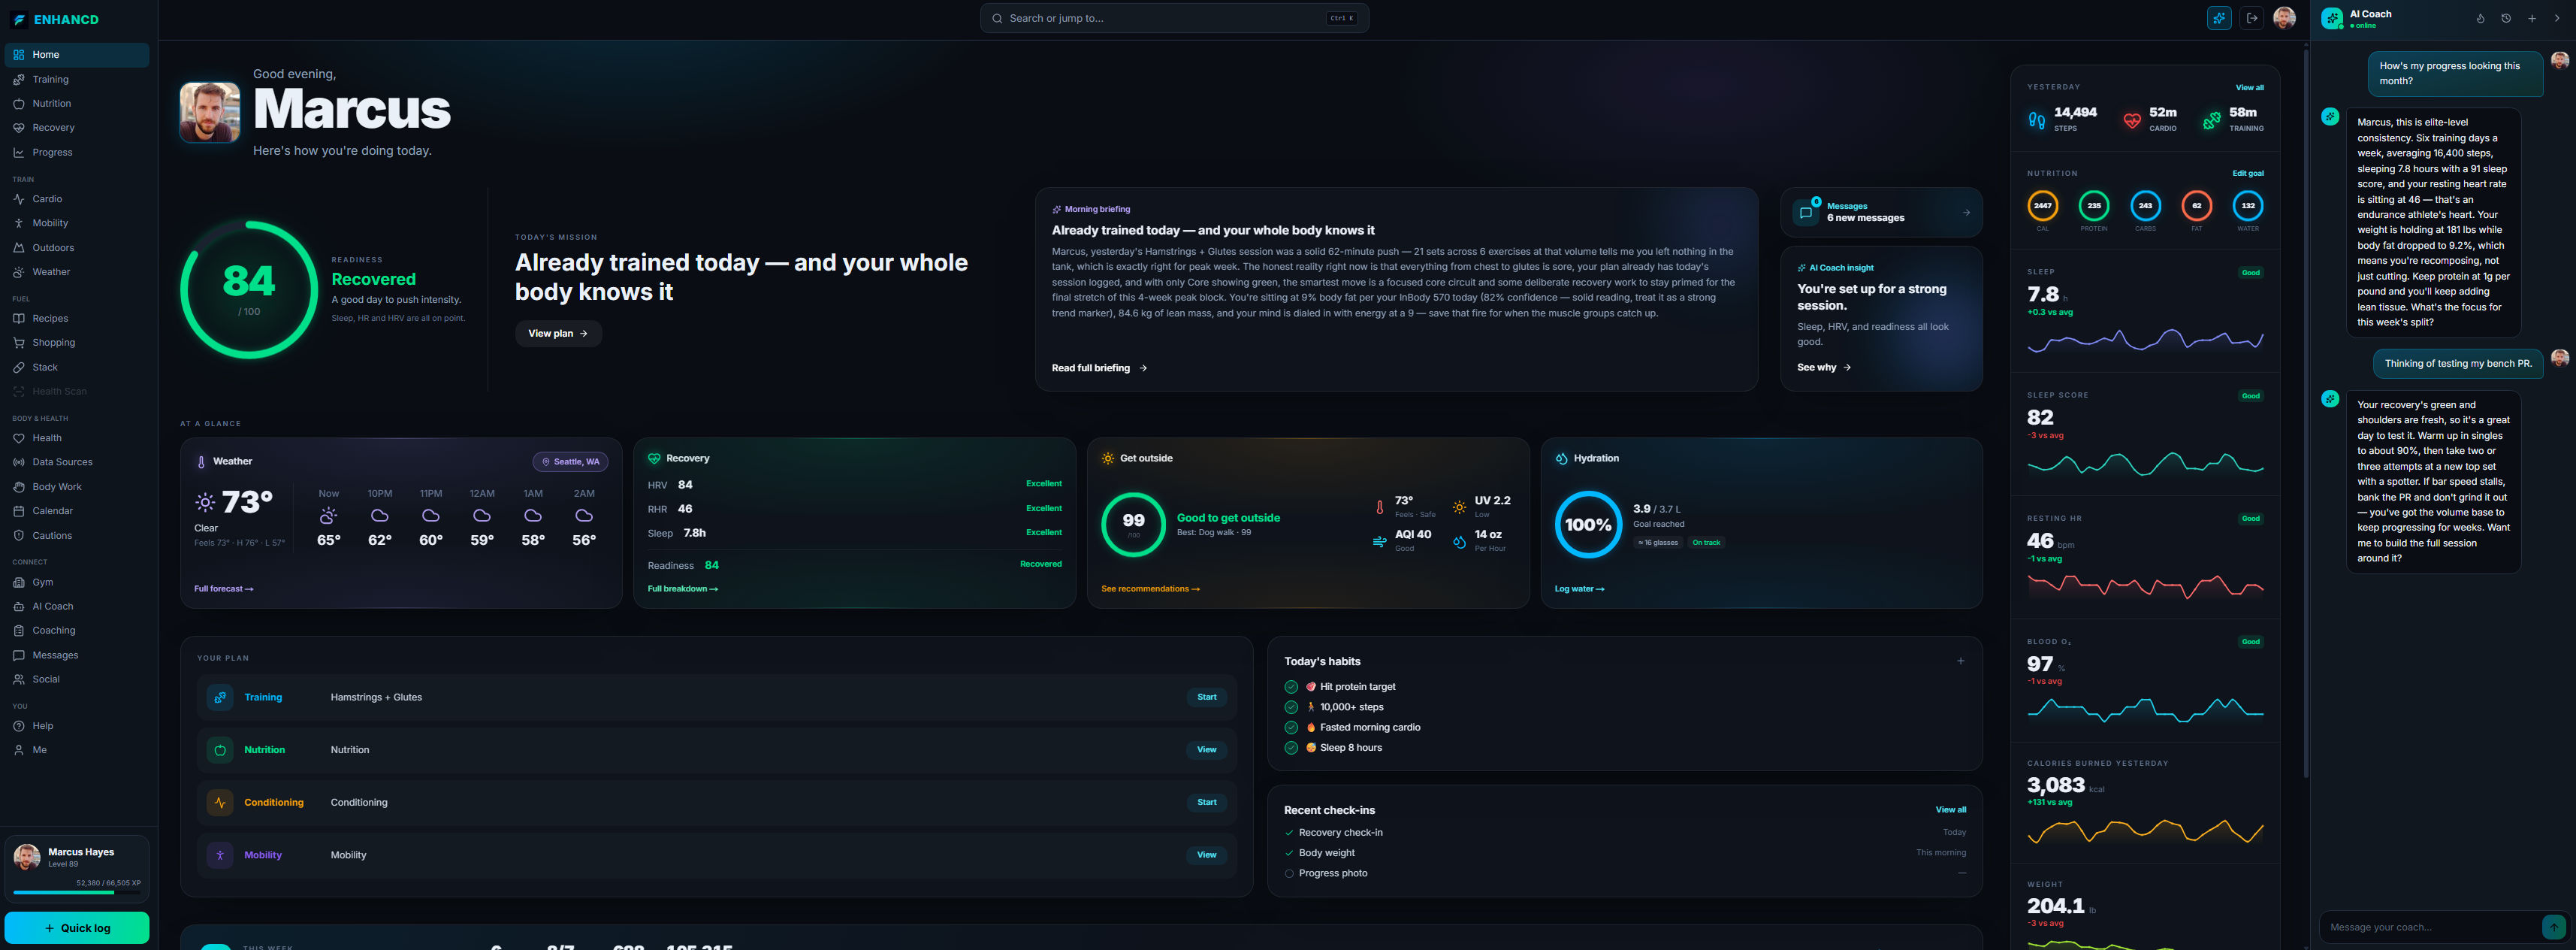This screenshot has height=950, width=2576.
Task: Click the Message your coach input
Action: pos(2430,927)
